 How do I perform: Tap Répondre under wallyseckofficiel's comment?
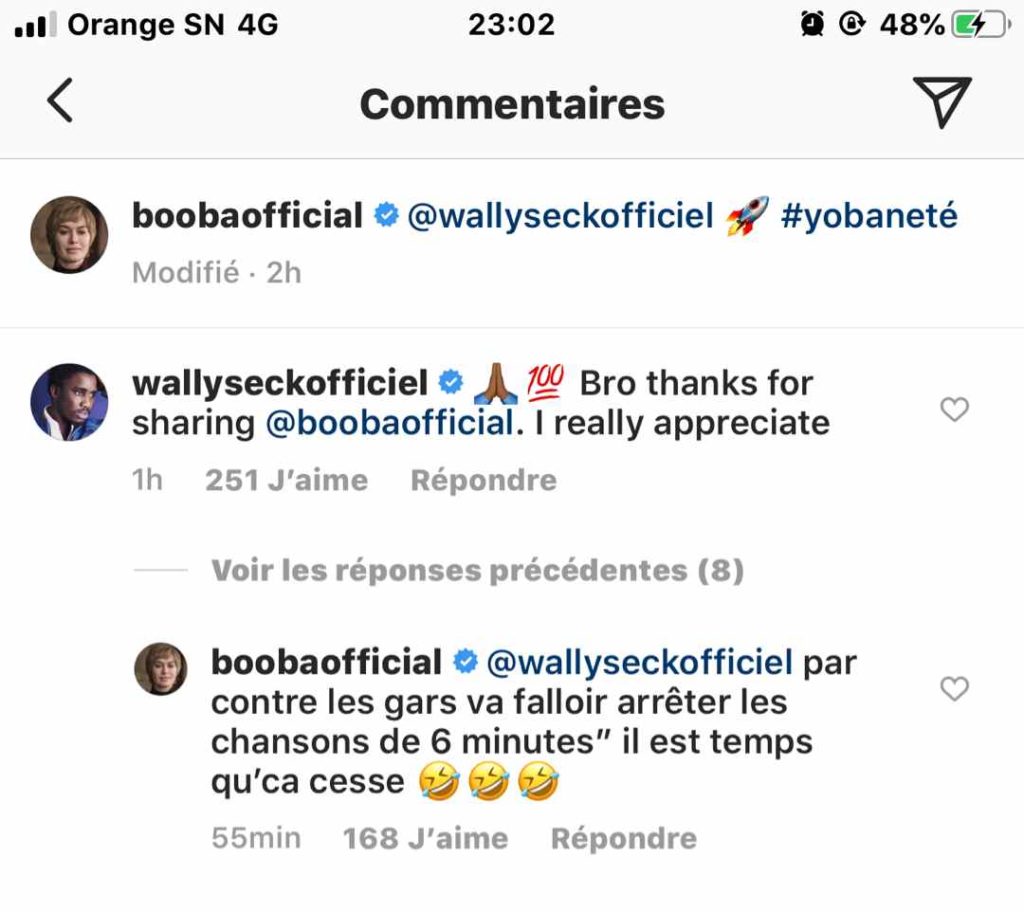click(x=483, y=480)
